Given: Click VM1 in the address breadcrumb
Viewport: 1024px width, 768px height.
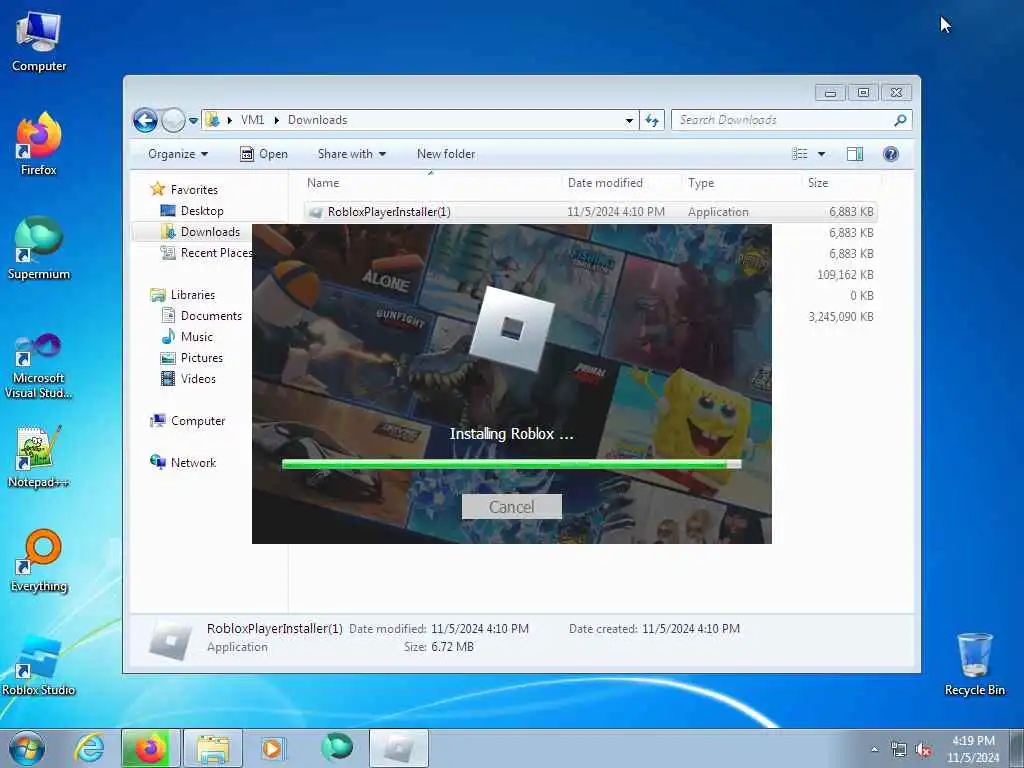Looking at the screenshot, I should click(x=252, y=120).
